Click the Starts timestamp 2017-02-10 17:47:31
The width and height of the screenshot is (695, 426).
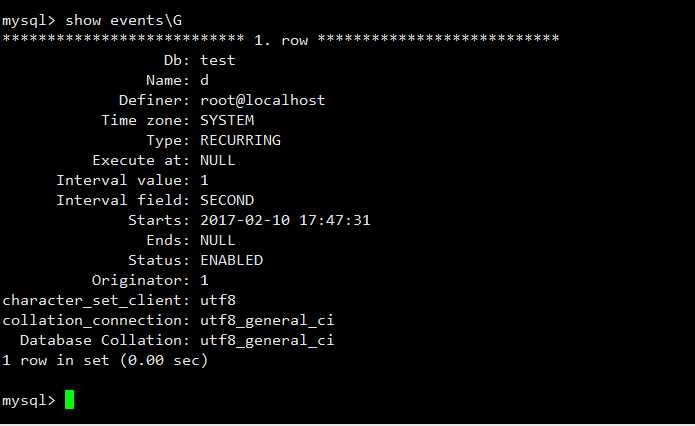point(285,220)
